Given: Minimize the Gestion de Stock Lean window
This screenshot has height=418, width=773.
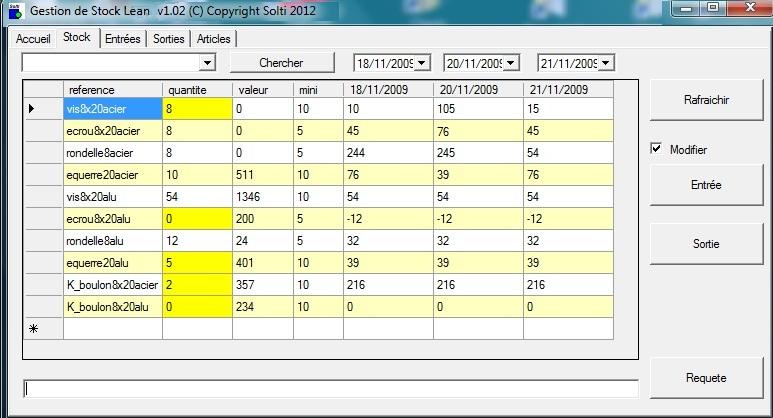Looking at the screenshot, I should tap(687, 8).
